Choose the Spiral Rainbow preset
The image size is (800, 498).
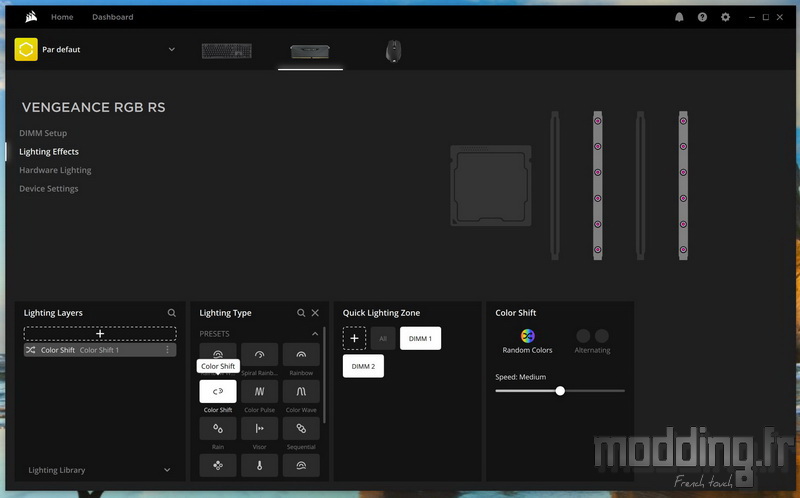coord(259,355)
